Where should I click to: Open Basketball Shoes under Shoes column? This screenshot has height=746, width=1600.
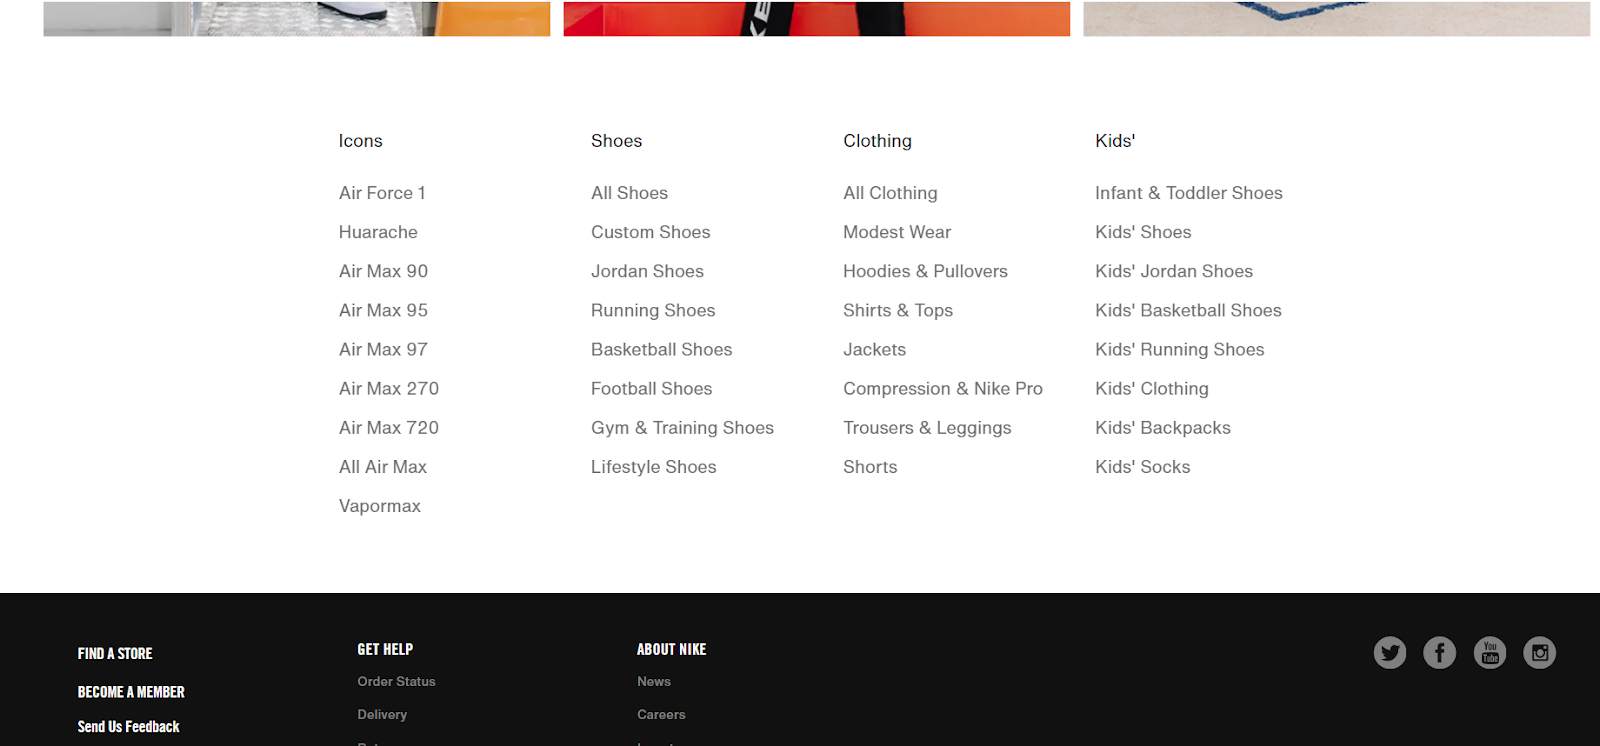coord(661,349)
